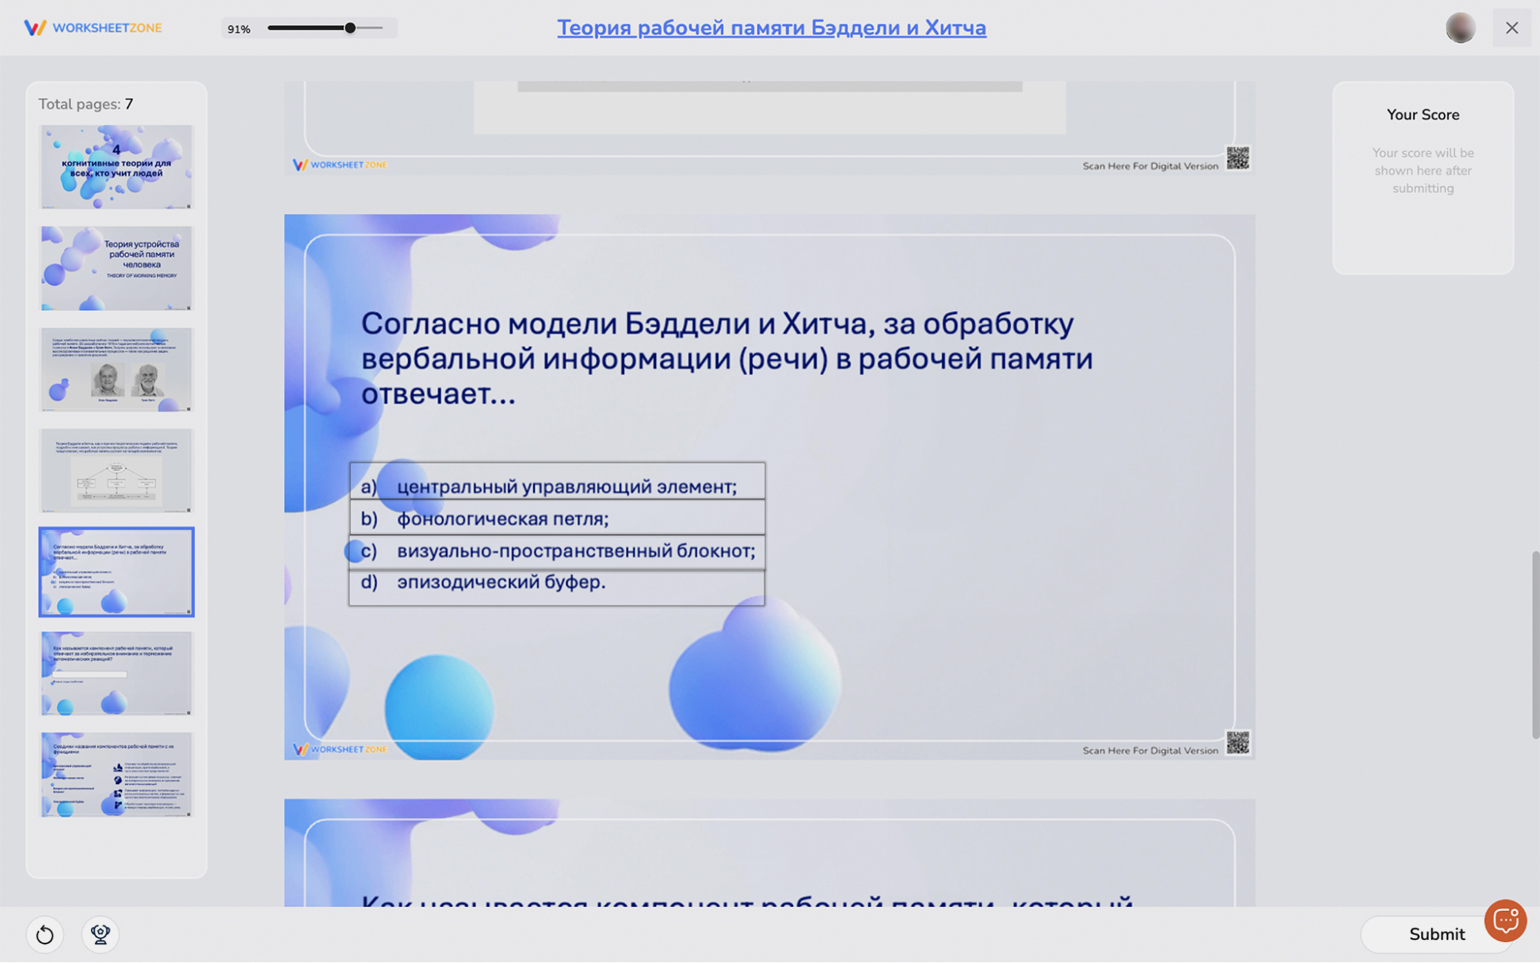1540x963 pixels.
Task: Open page 4 thumbnail with the diagram
Action: pos(116,470)
